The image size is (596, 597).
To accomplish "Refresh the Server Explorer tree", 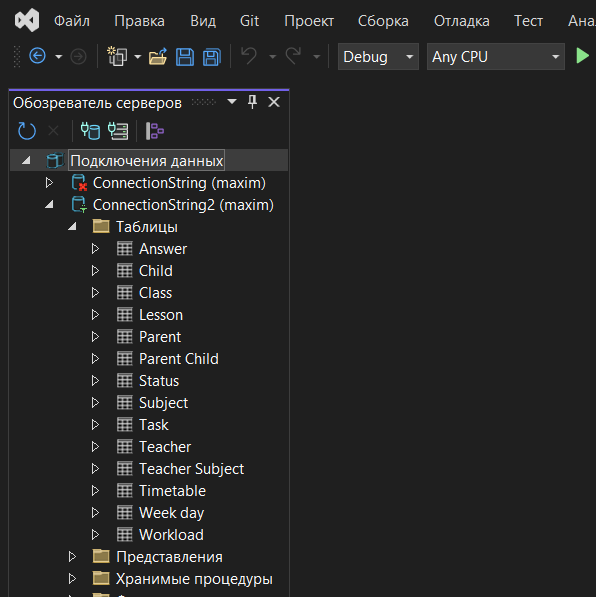I will click(x=27, y=131).
